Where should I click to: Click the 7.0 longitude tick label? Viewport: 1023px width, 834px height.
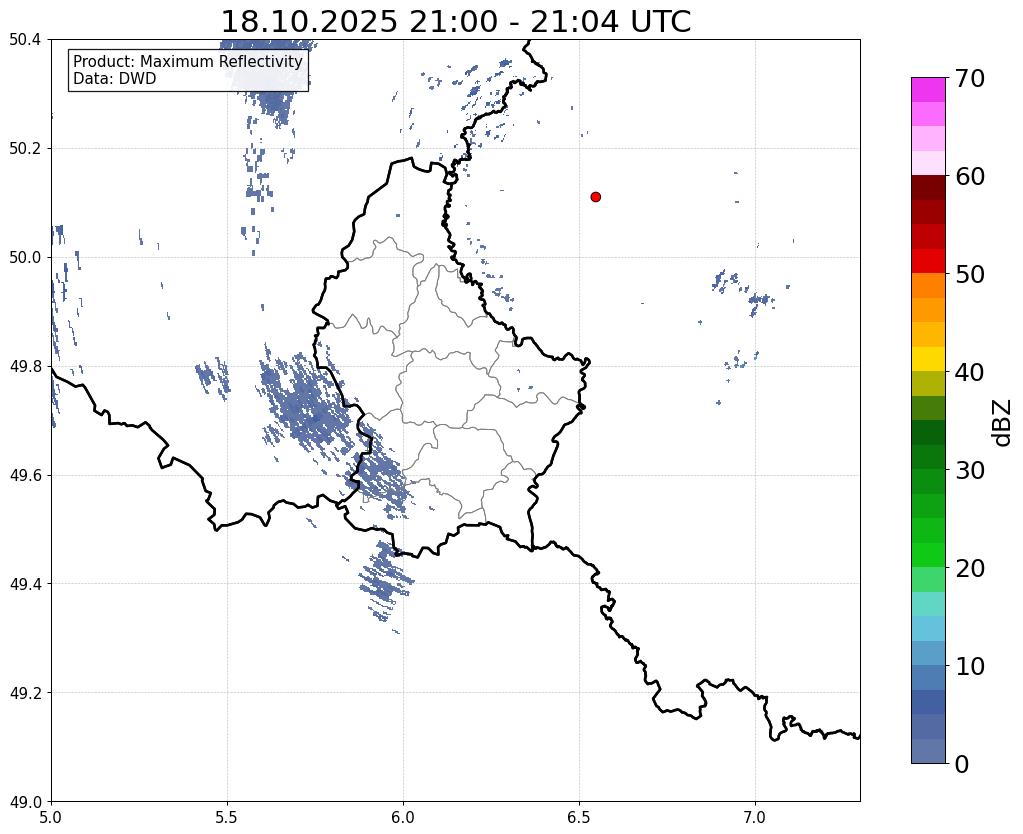[755, 817]
